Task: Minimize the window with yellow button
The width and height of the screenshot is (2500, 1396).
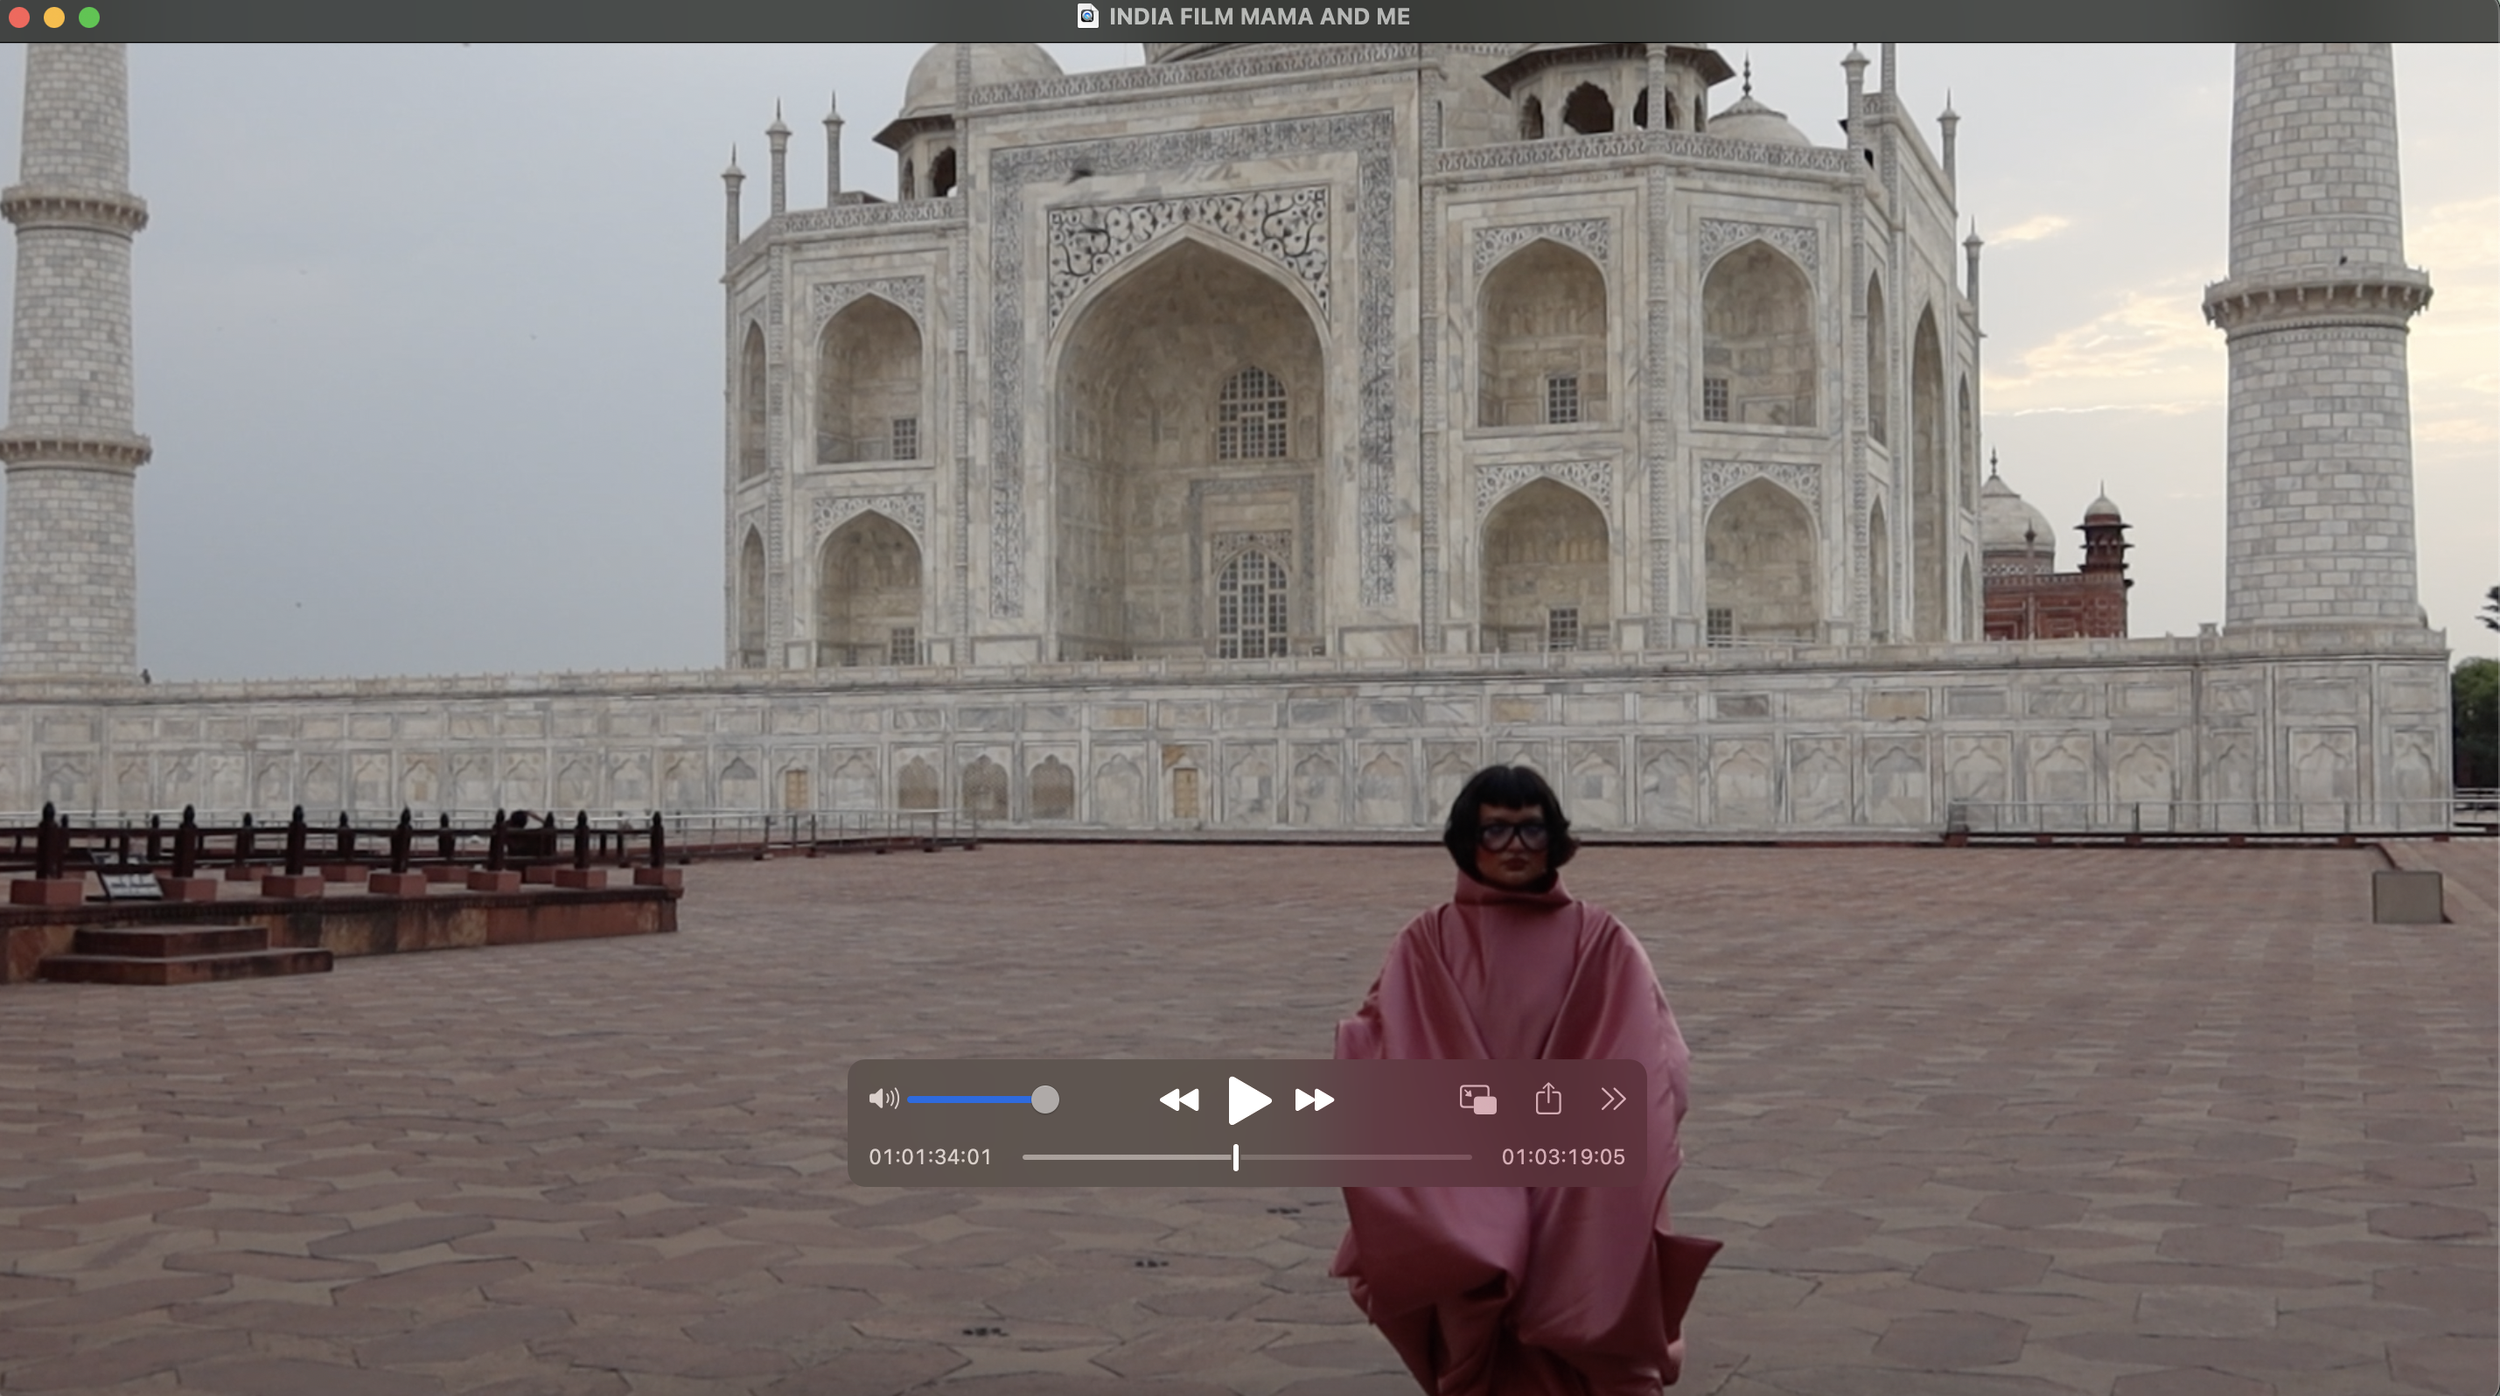Action: point(54,17)
